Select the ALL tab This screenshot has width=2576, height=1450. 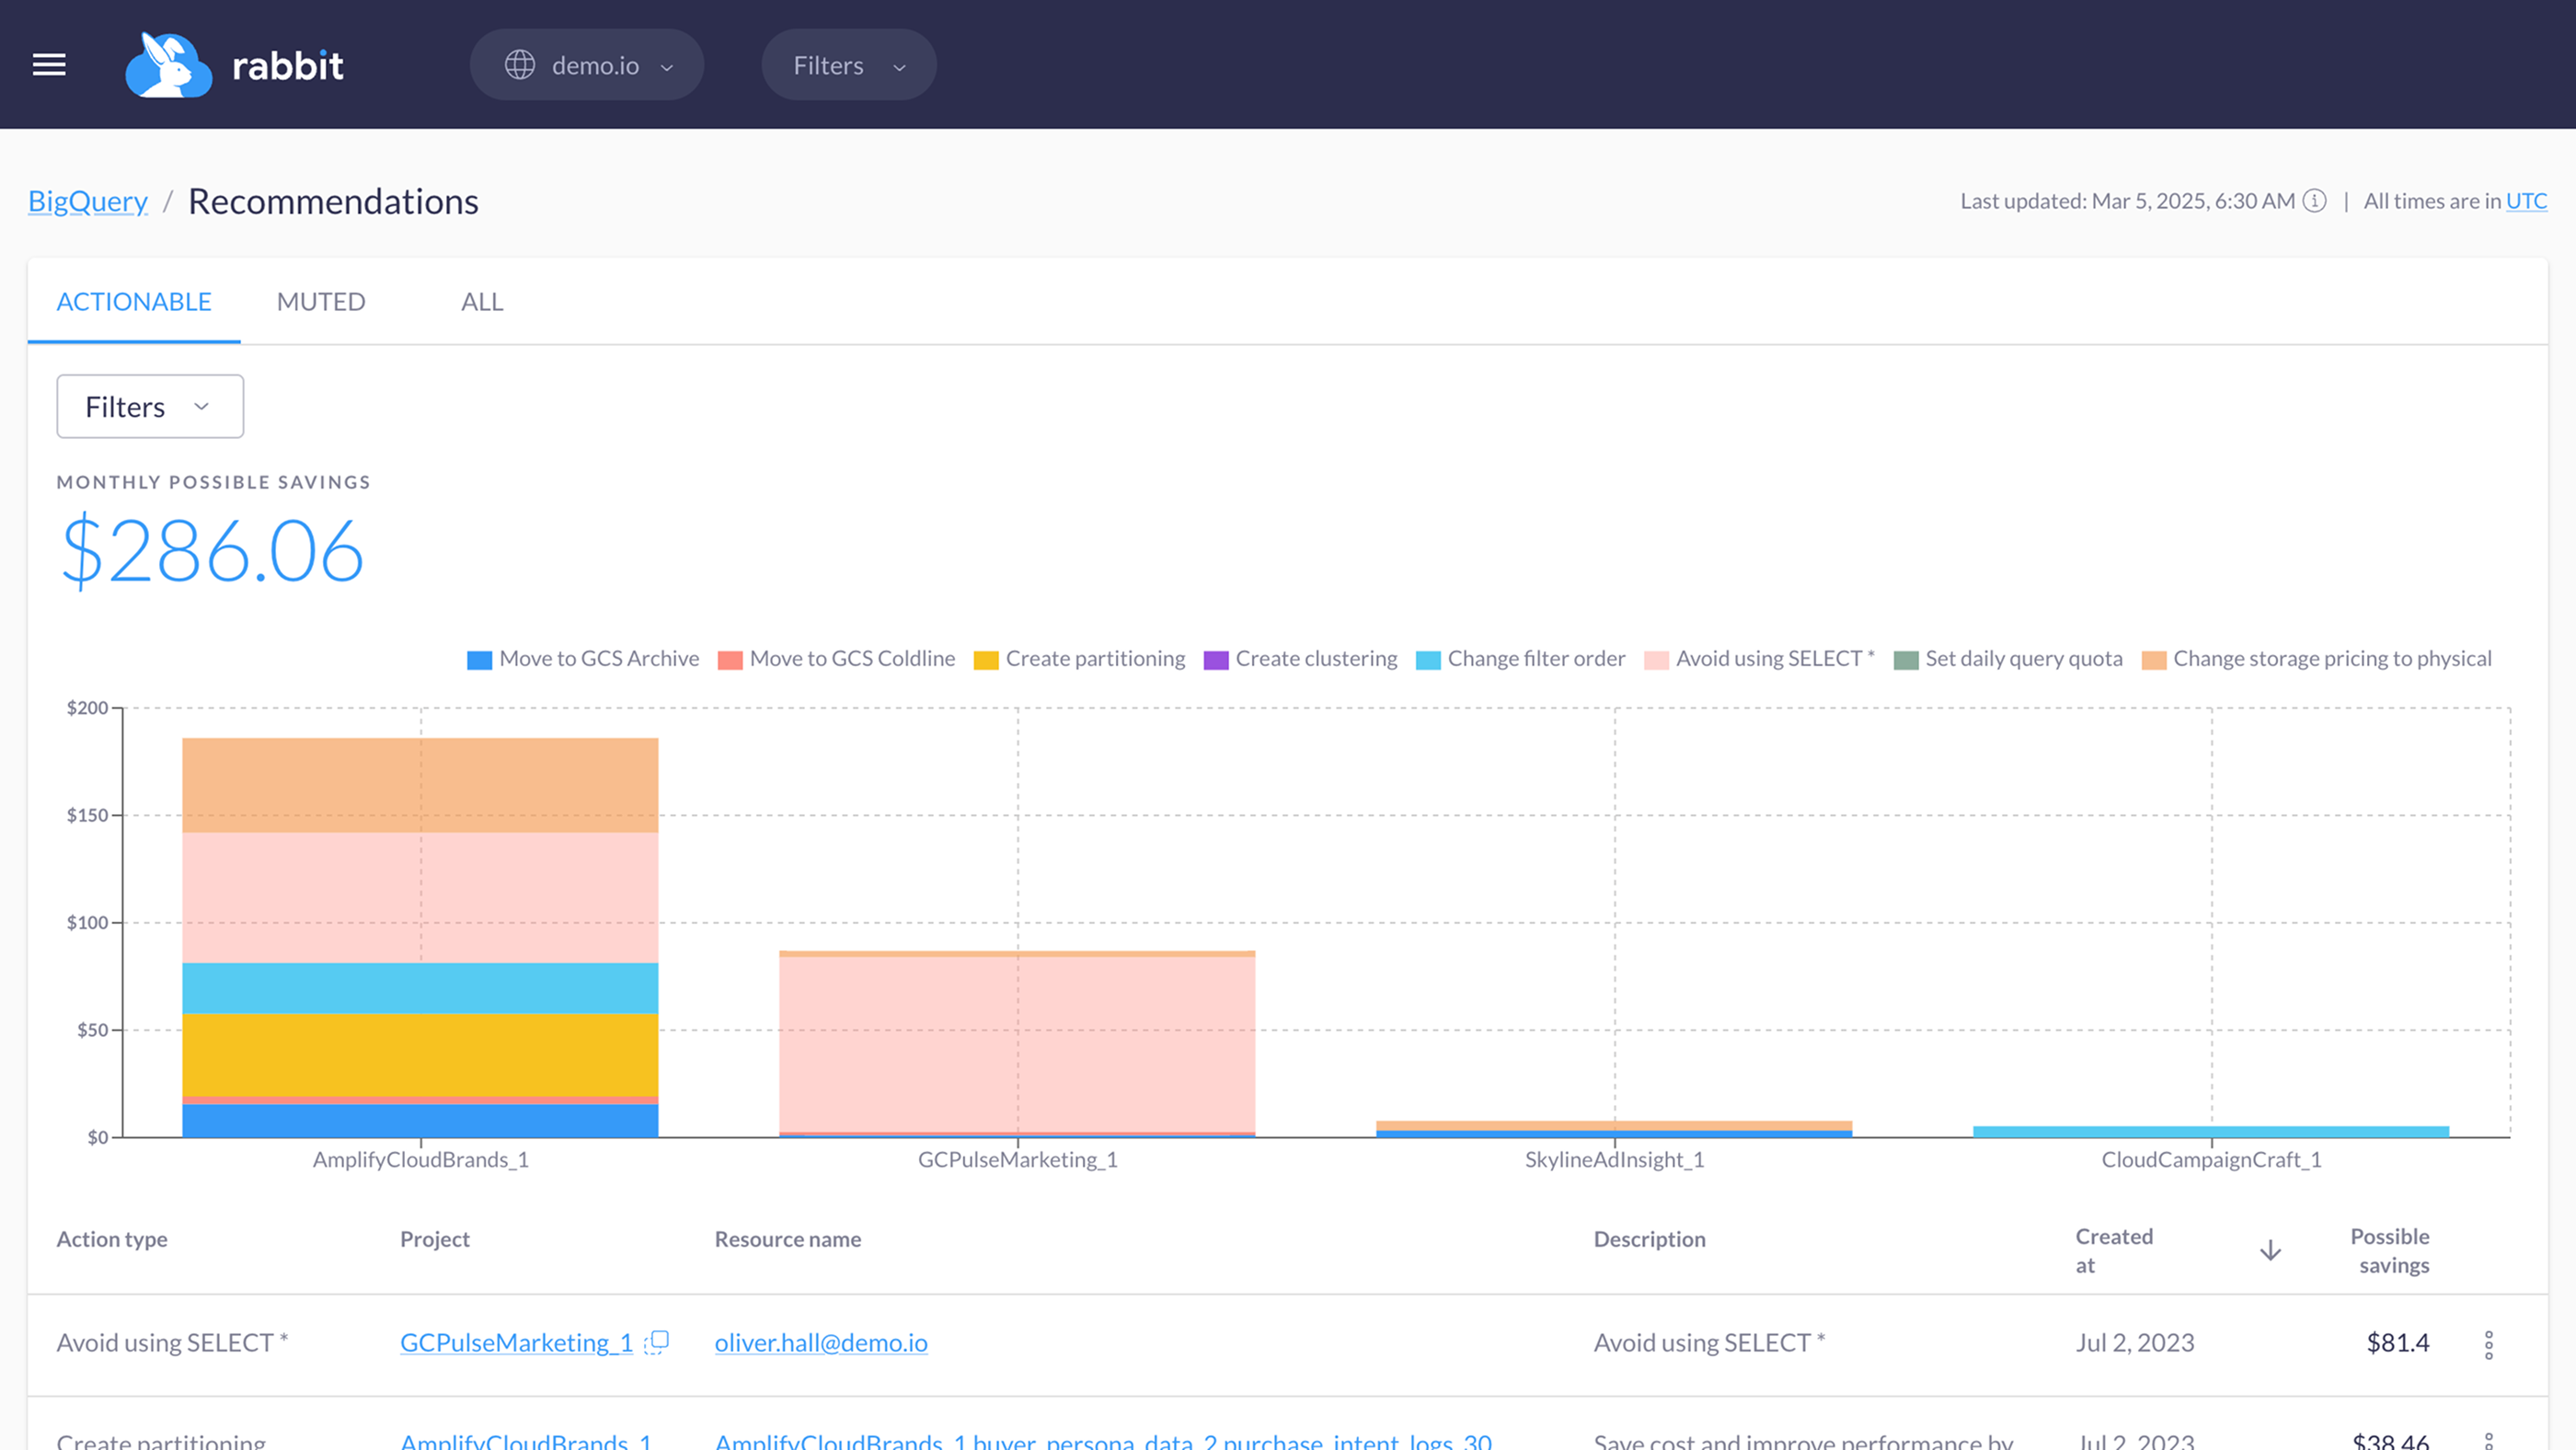click(481, 301)
